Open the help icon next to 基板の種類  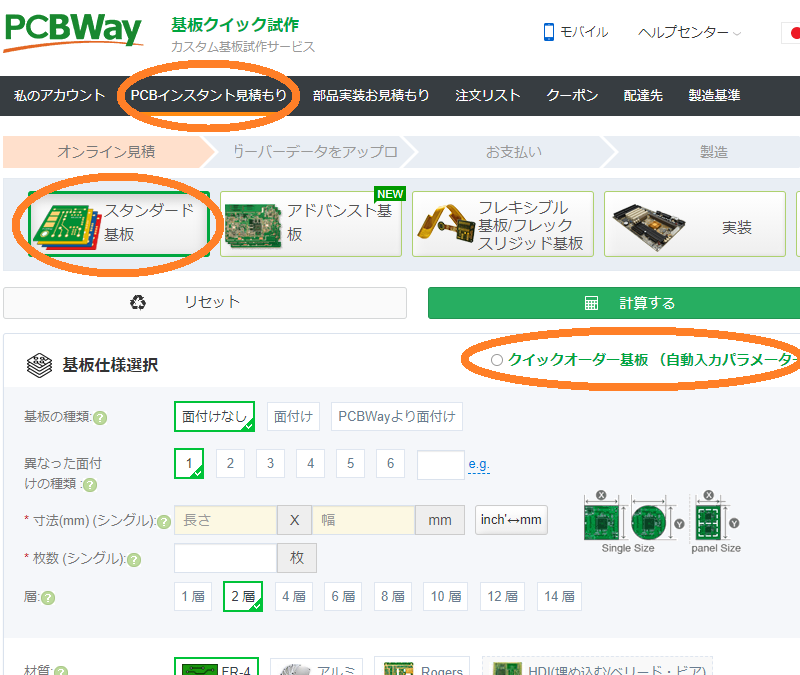(x=100, y=418)
